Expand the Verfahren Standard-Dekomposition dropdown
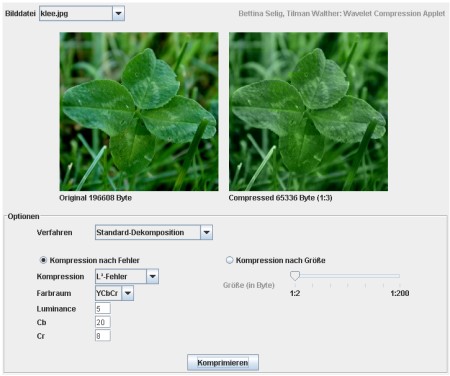 154,232
